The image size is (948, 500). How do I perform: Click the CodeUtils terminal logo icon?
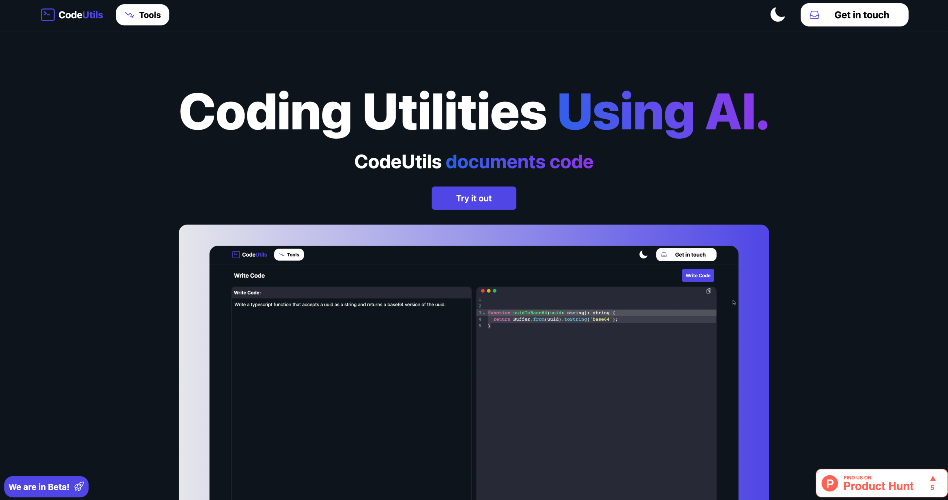tap(48, 15)
